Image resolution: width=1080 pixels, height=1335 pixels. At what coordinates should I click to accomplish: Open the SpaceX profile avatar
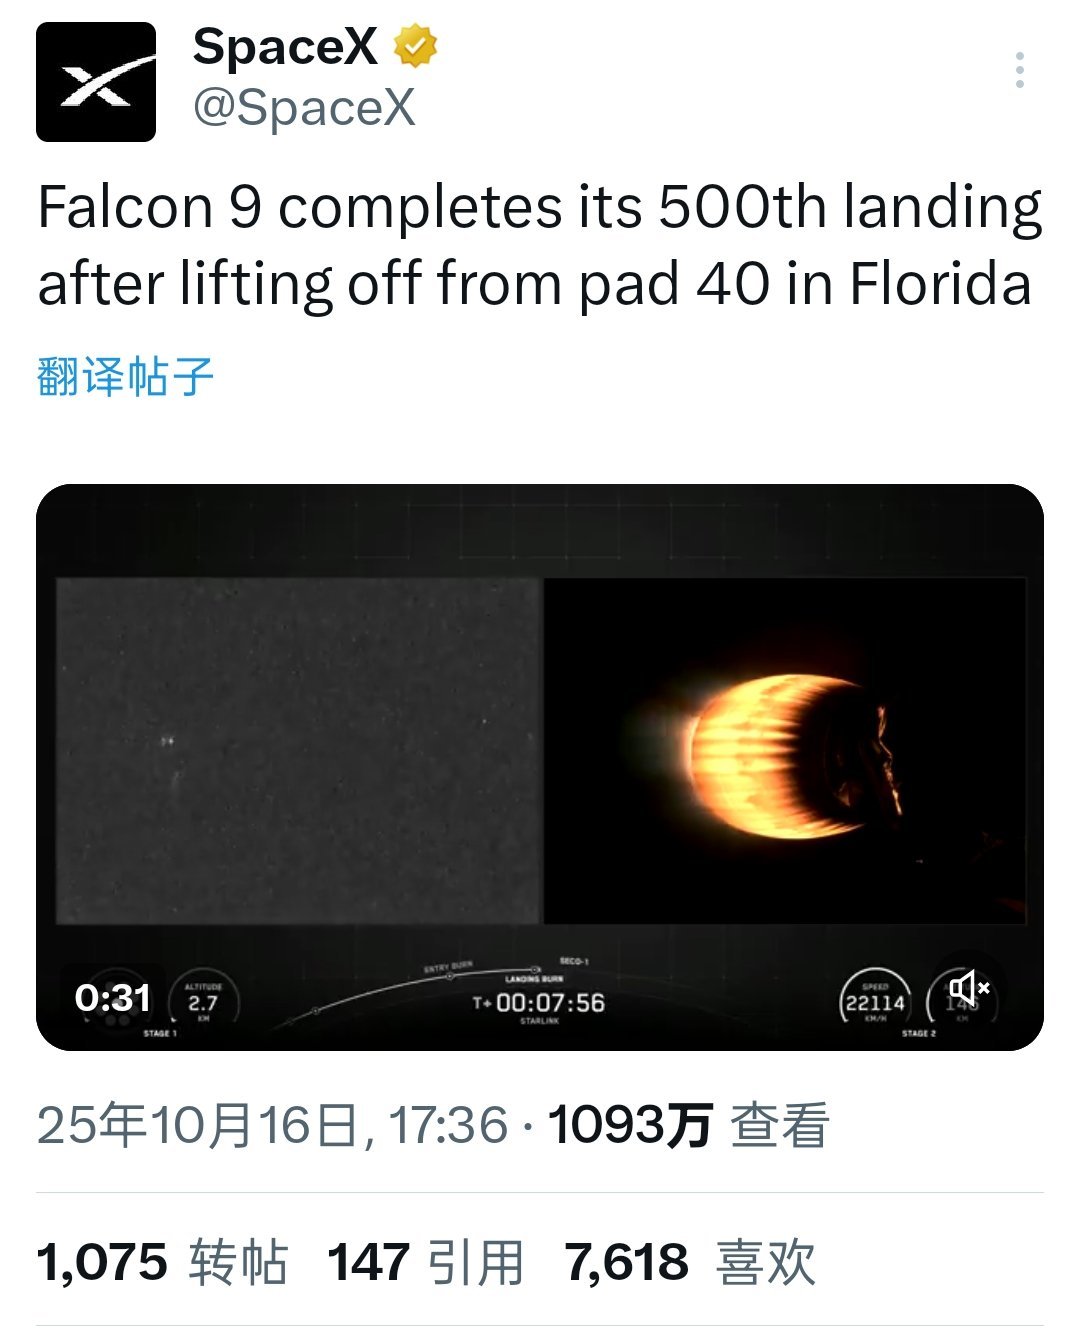[96, 82]
